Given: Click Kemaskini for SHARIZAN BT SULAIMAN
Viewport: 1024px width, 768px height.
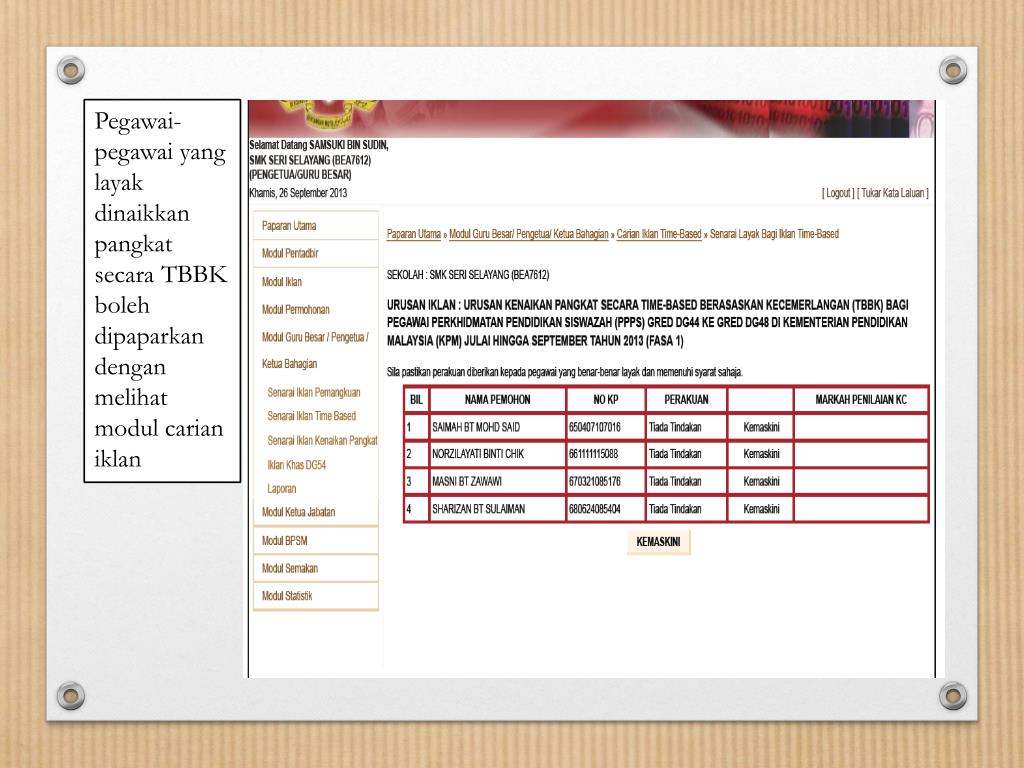Looking at the screenshot, I should pyautogui.click(x=761, y=509).
